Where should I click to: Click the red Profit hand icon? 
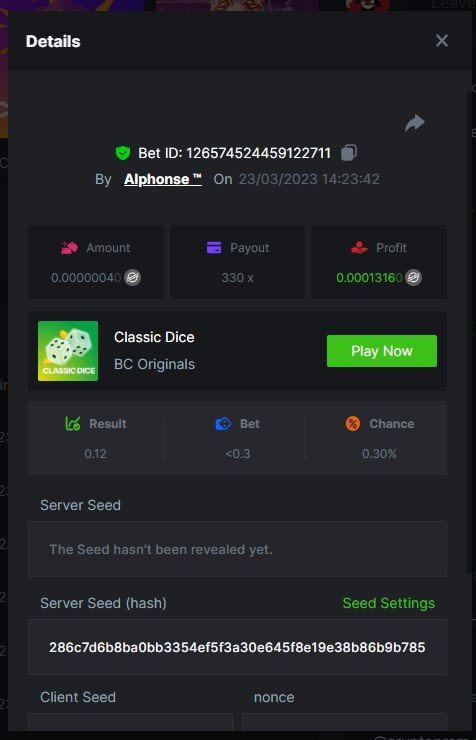coord(359,247)
